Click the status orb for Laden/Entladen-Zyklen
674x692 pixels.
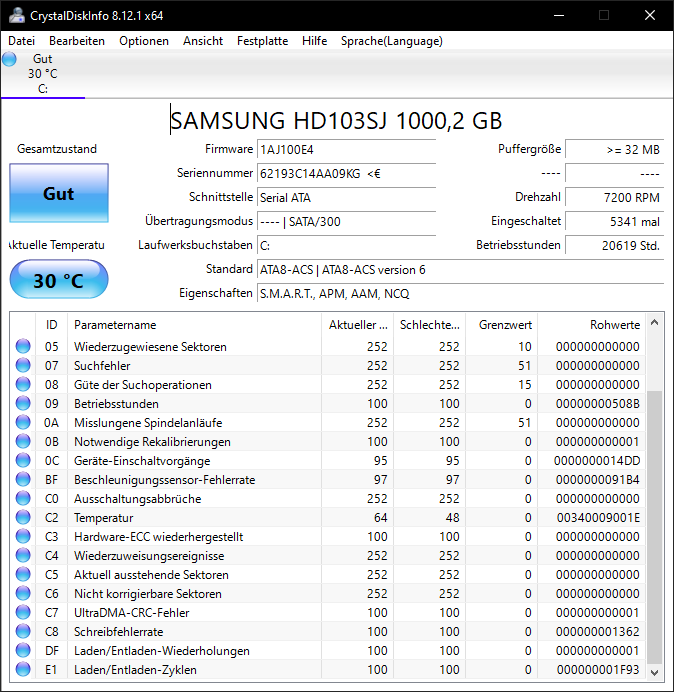[x=23, y=669]
